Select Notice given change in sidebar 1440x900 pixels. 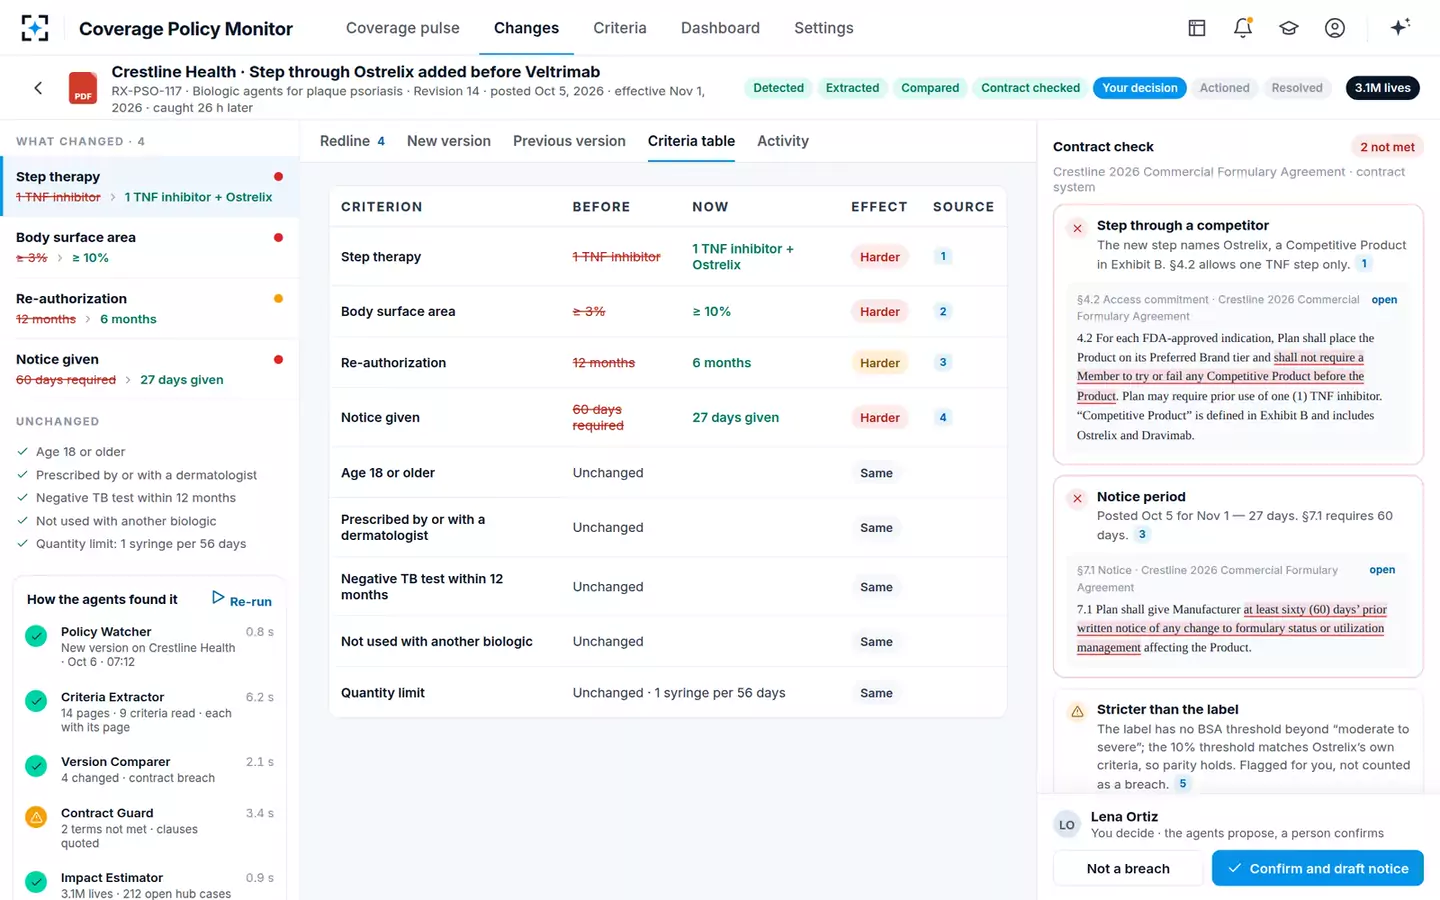click(x=150, y=369)
